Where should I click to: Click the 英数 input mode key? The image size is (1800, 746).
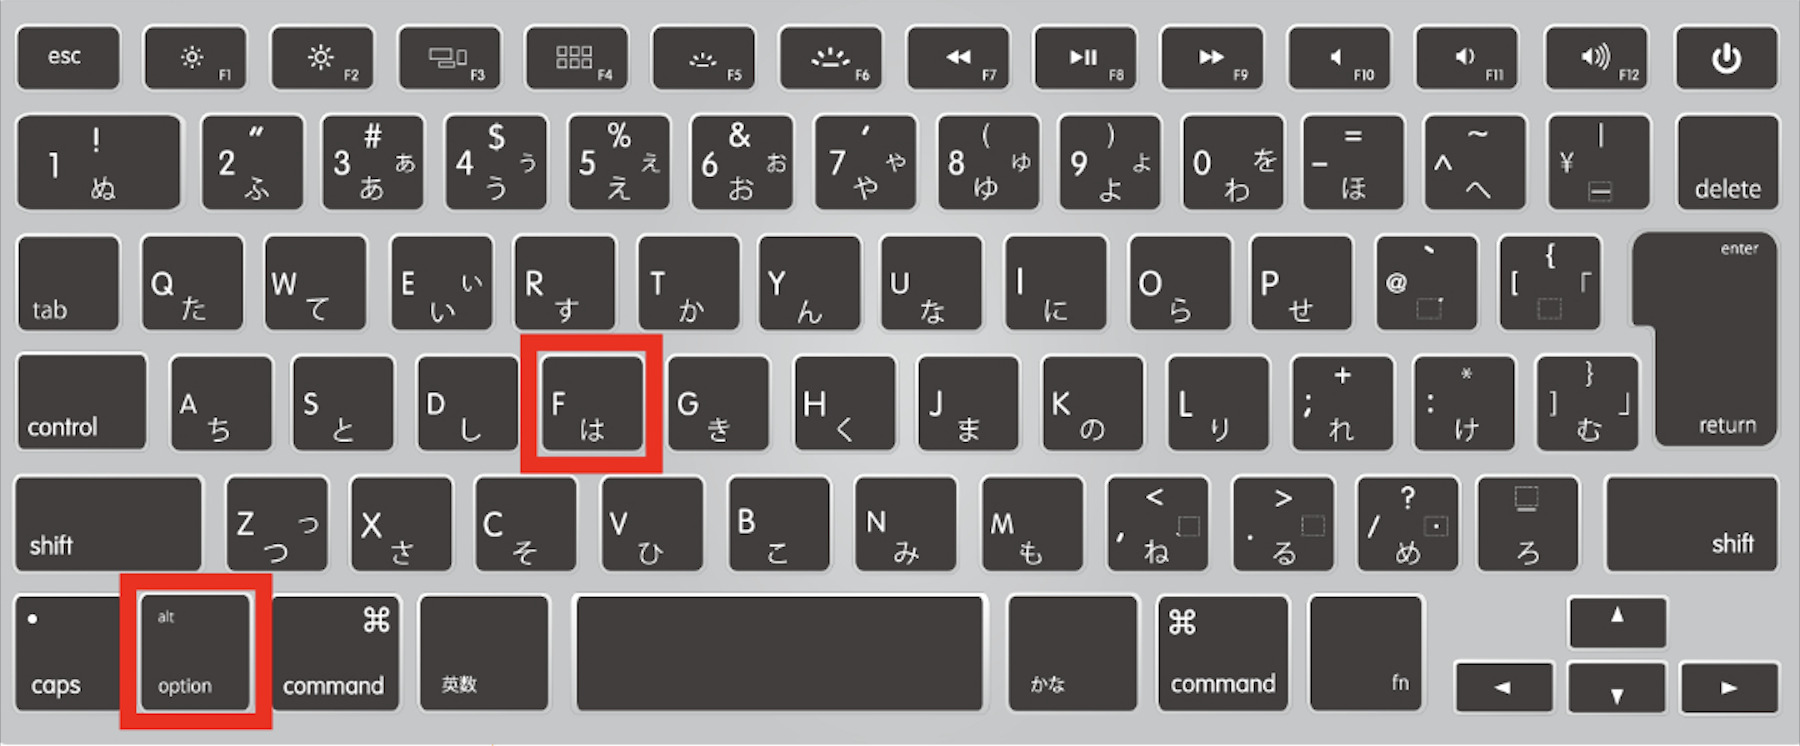point(484,652)
